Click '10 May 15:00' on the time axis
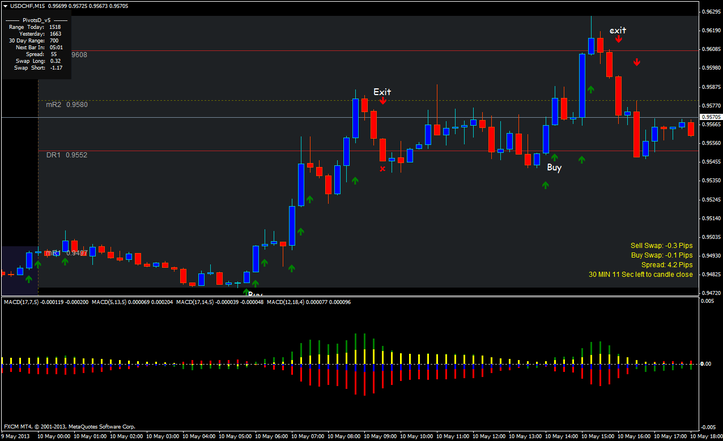Viewport: 723px width, 441px height. point(598,436)
